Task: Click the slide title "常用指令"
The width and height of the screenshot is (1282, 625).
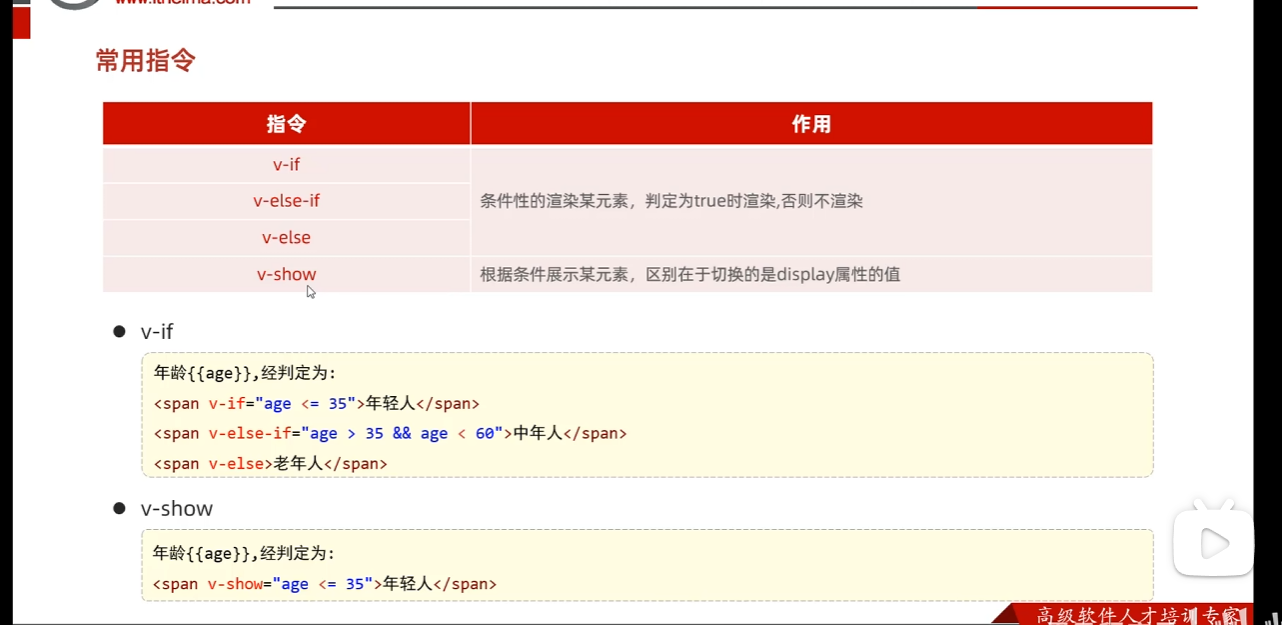Action: tap(146, 61)
